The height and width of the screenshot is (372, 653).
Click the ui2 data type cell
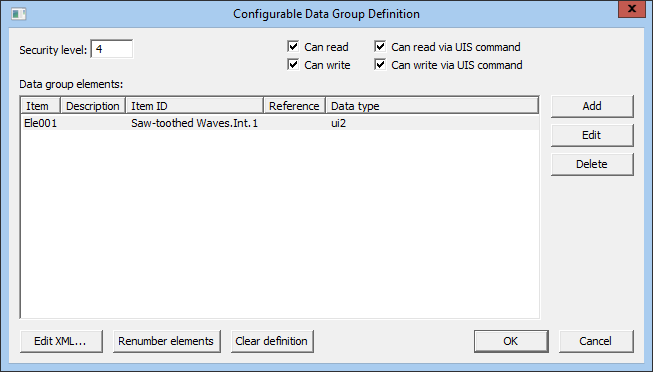pos(338,123)
